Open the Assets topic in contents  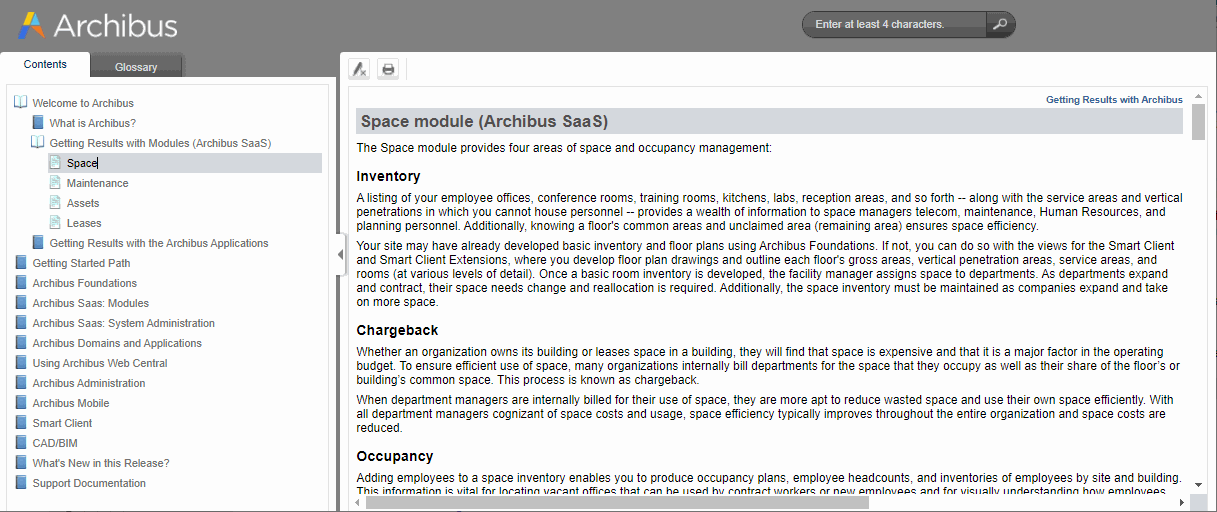(83, 203)
